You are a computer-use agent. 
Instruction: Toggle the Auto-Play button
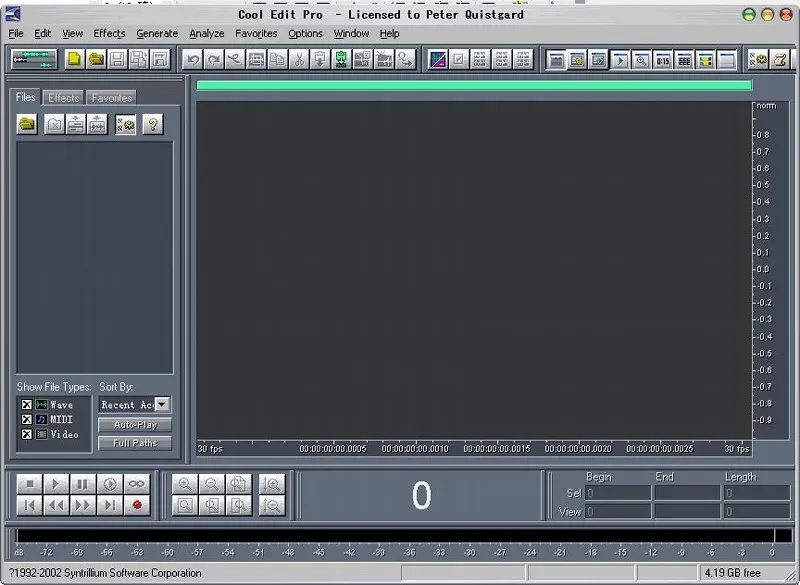pyautogui.click(x=135, y=425)
